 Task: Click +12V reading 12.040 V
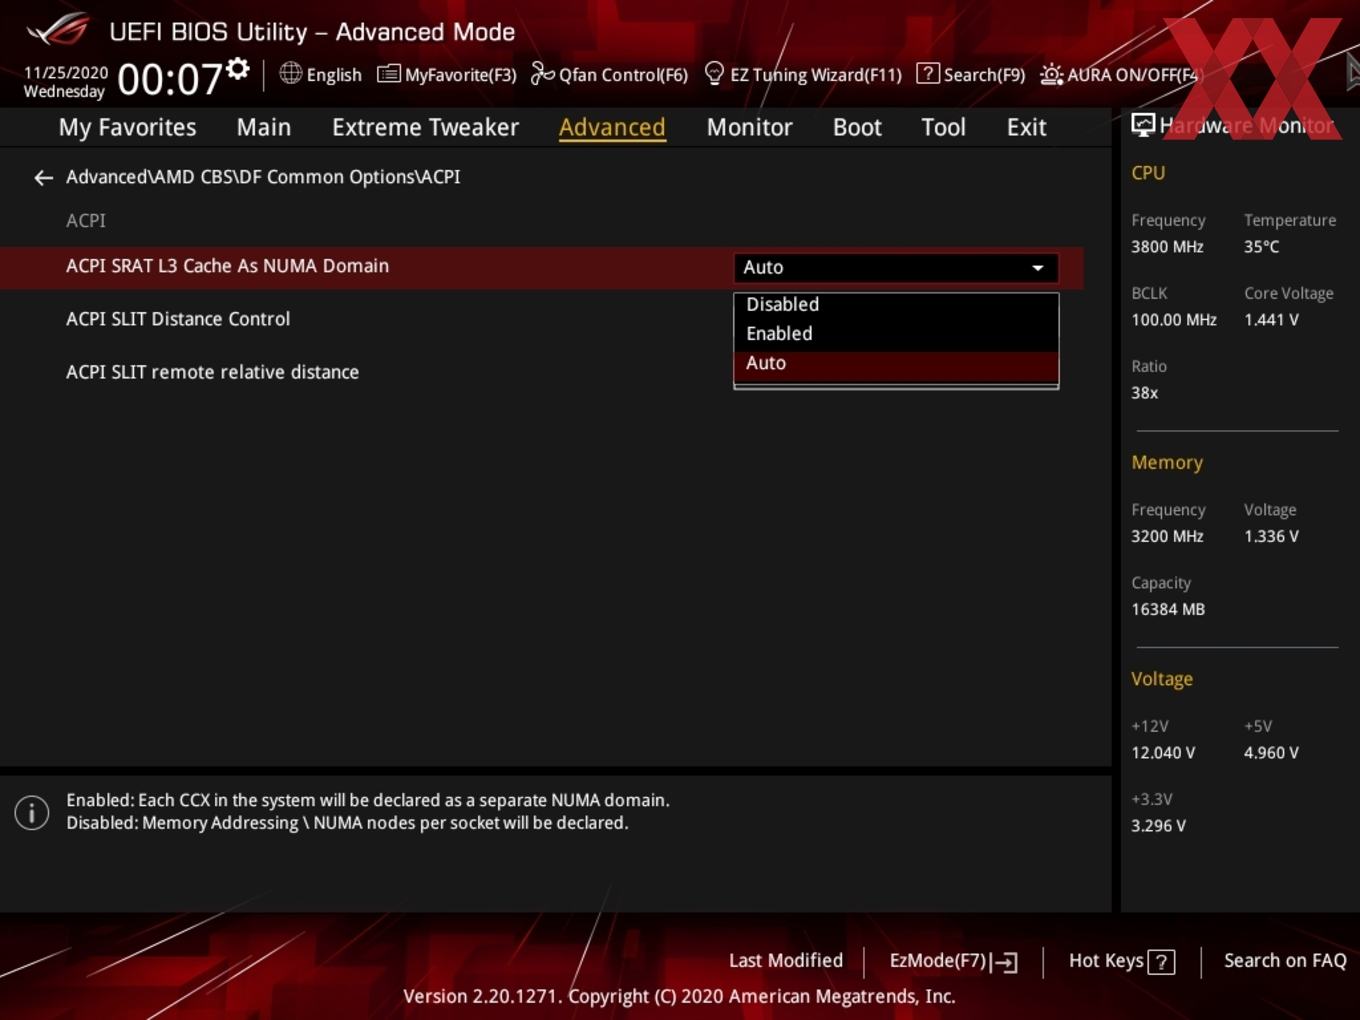(x=1163, y=753)
